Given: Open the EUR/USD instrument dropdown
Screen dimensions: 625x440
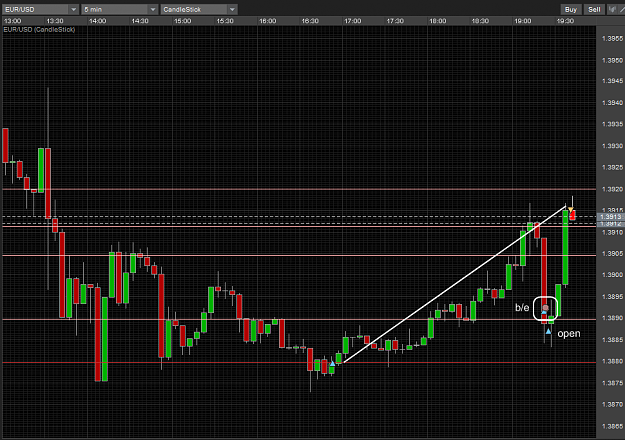Looking at the screenshot, I should click(x=40, y=9).
